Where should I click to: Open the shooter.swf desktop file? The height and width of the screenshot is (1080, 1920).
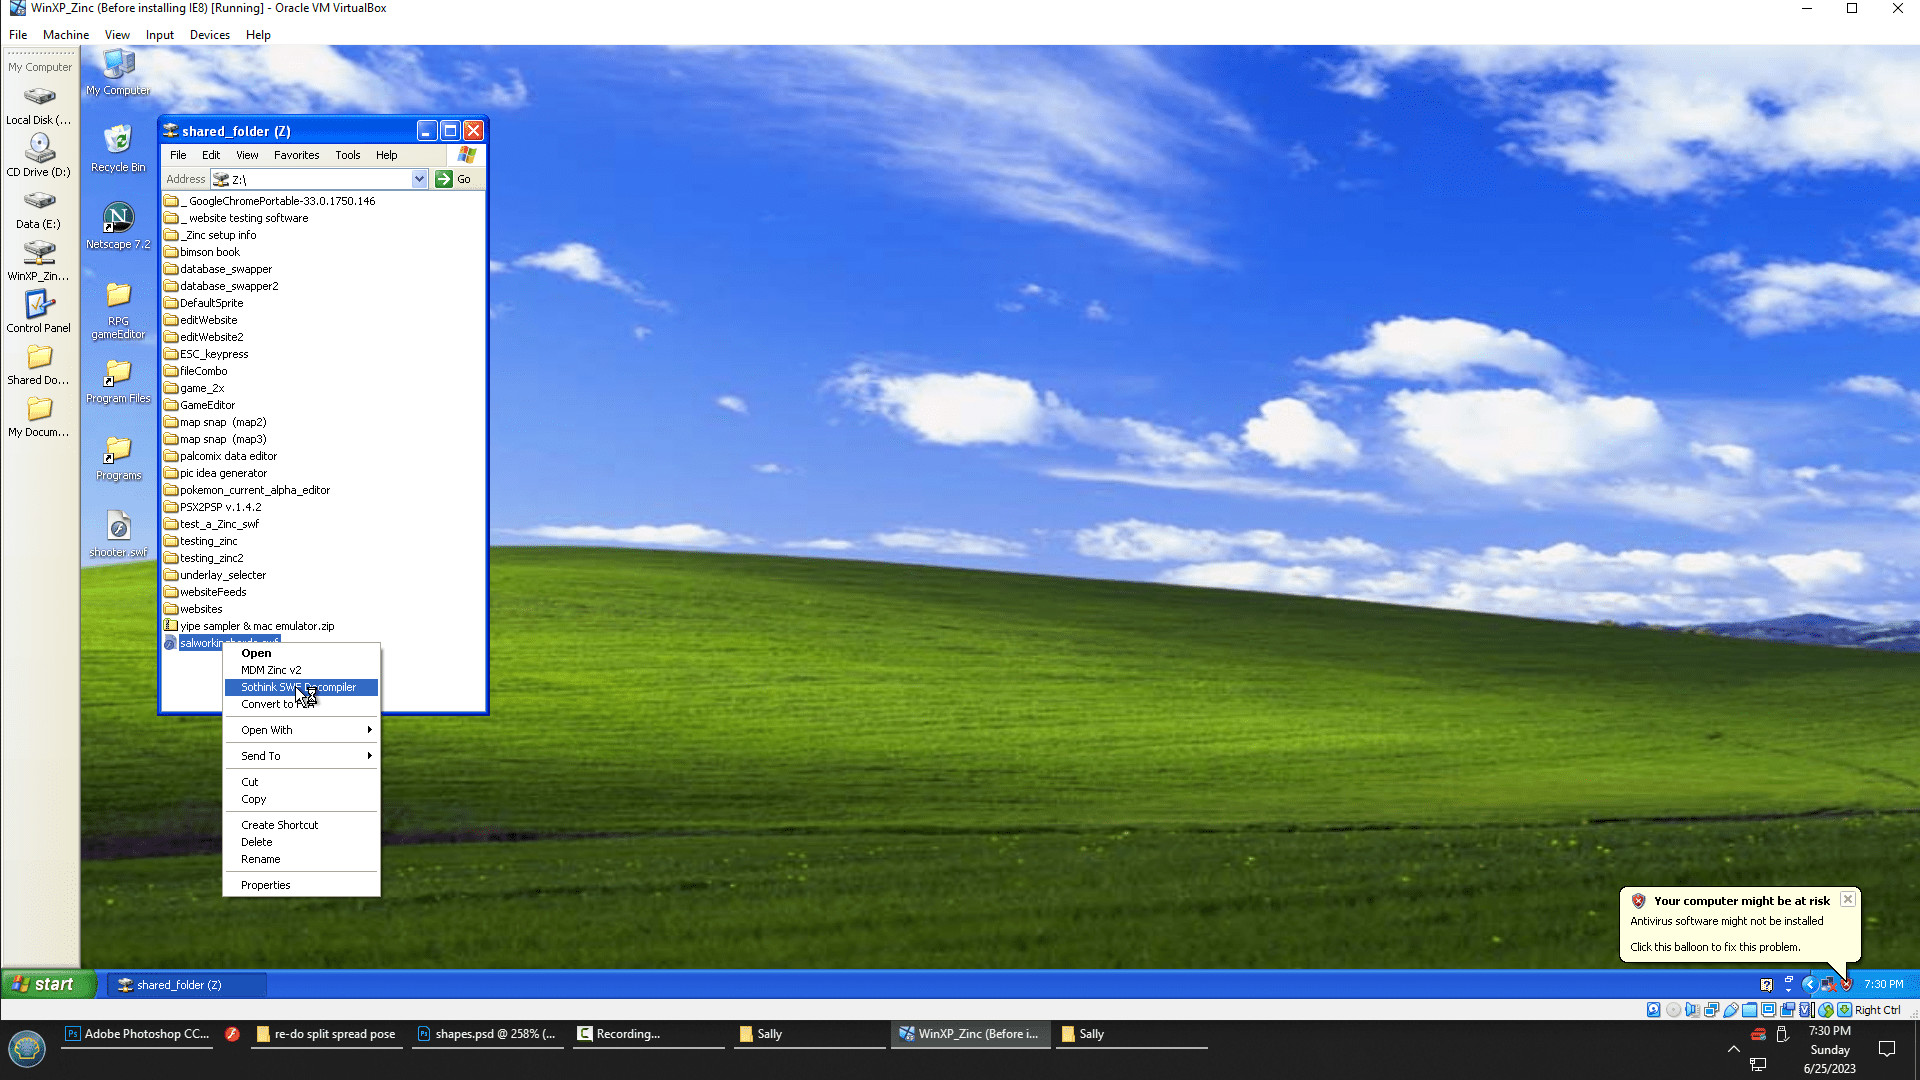118,533
